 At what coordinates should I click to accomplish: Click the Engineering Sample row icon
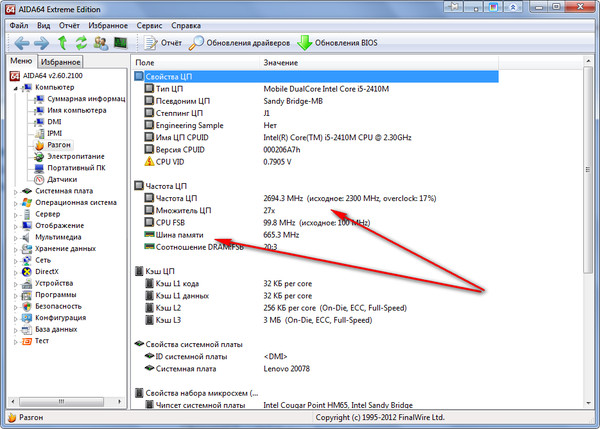click(x=149, y=125)
